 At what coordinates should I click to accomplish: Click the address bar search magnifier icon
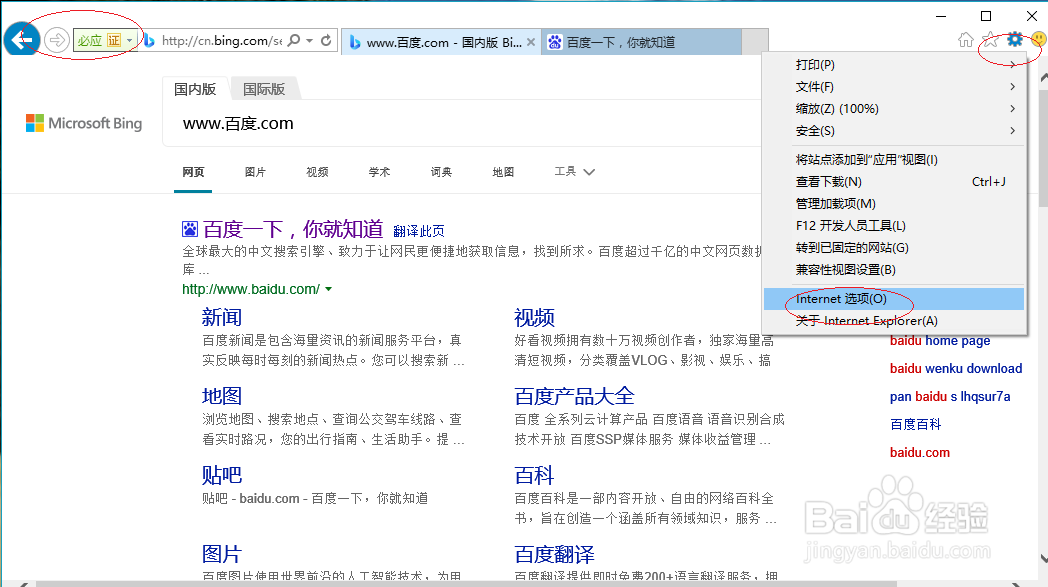(293, 41)
